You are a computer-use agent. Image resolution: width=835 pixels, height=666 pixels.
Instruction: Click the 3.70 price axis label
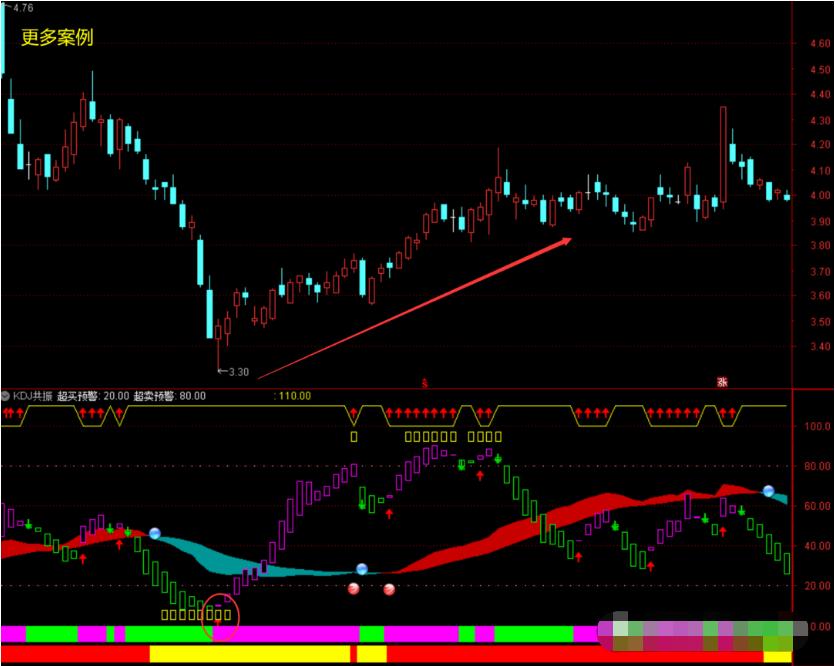click(820, 272)
